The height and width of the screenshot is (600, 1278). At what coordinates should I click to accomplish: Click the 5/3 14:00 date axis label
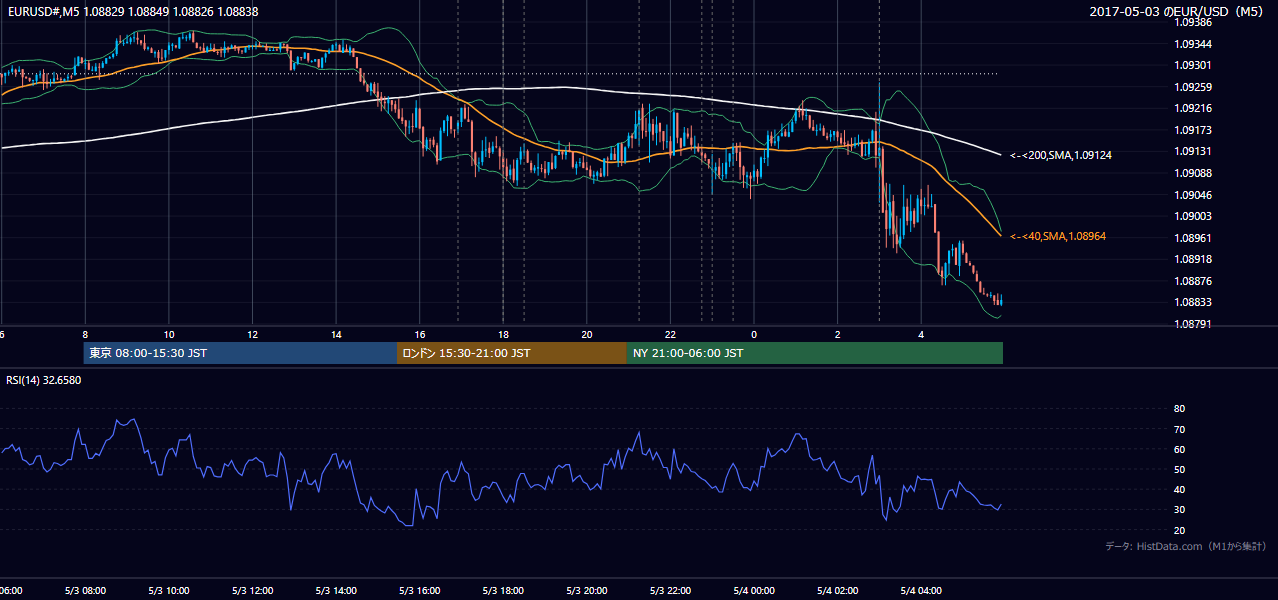(x=336, y=591)
